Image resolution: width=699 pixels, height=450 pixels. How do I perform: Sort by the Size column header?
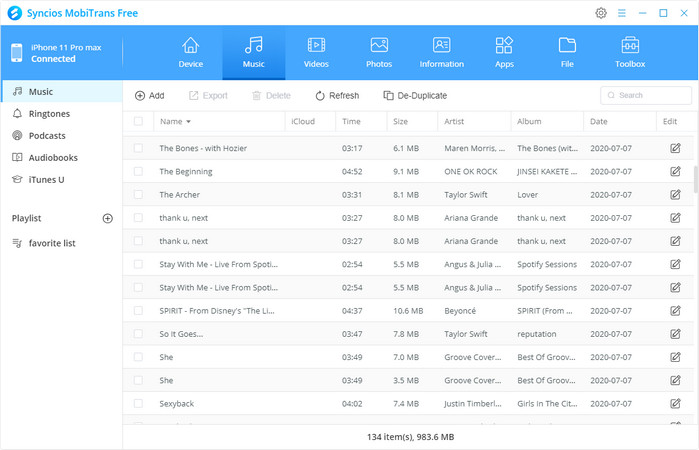pos(400,121)
